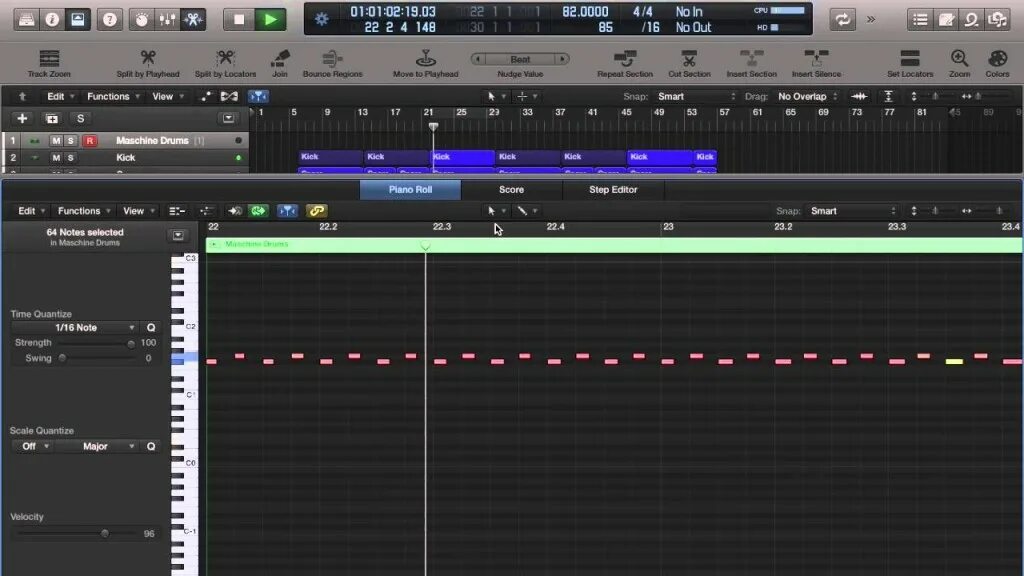1024x576 pixels.
Task: Mute the Kick track
Action: pos(56,157)
